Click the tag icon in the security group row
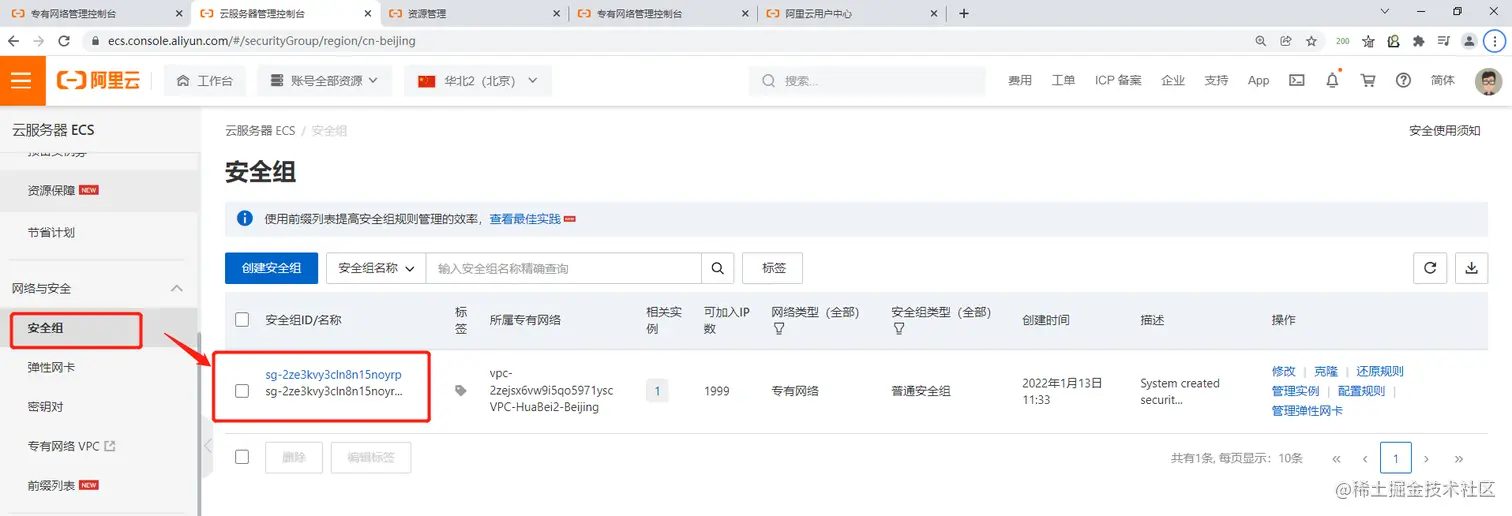 (x=461, y=391)
